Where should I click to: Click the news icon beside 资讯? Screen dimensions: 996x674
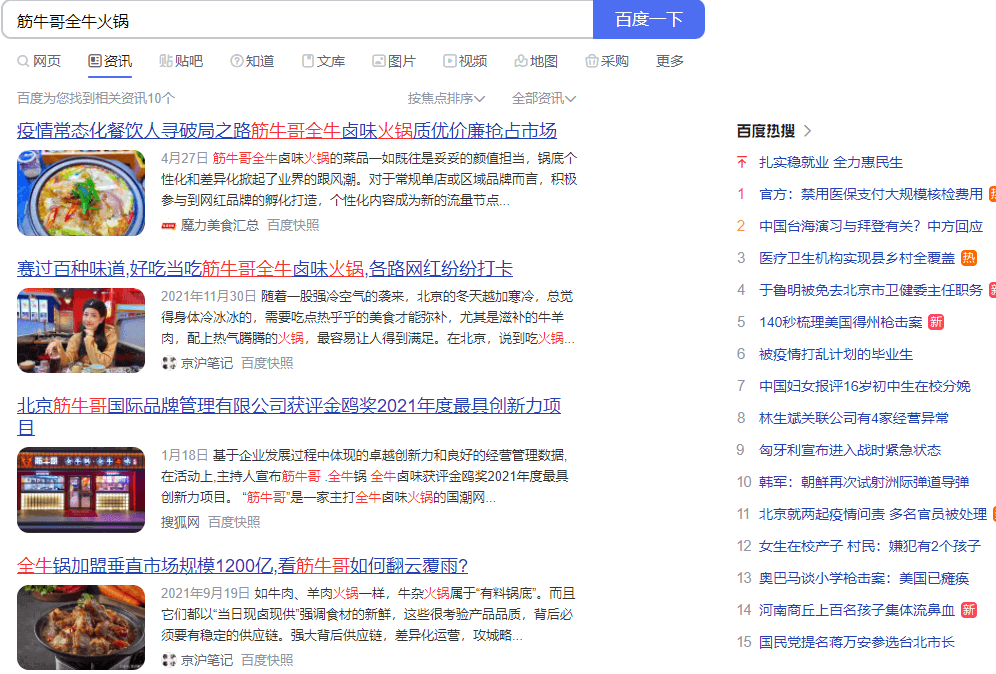pyautogui.click(x=95, y=61)
